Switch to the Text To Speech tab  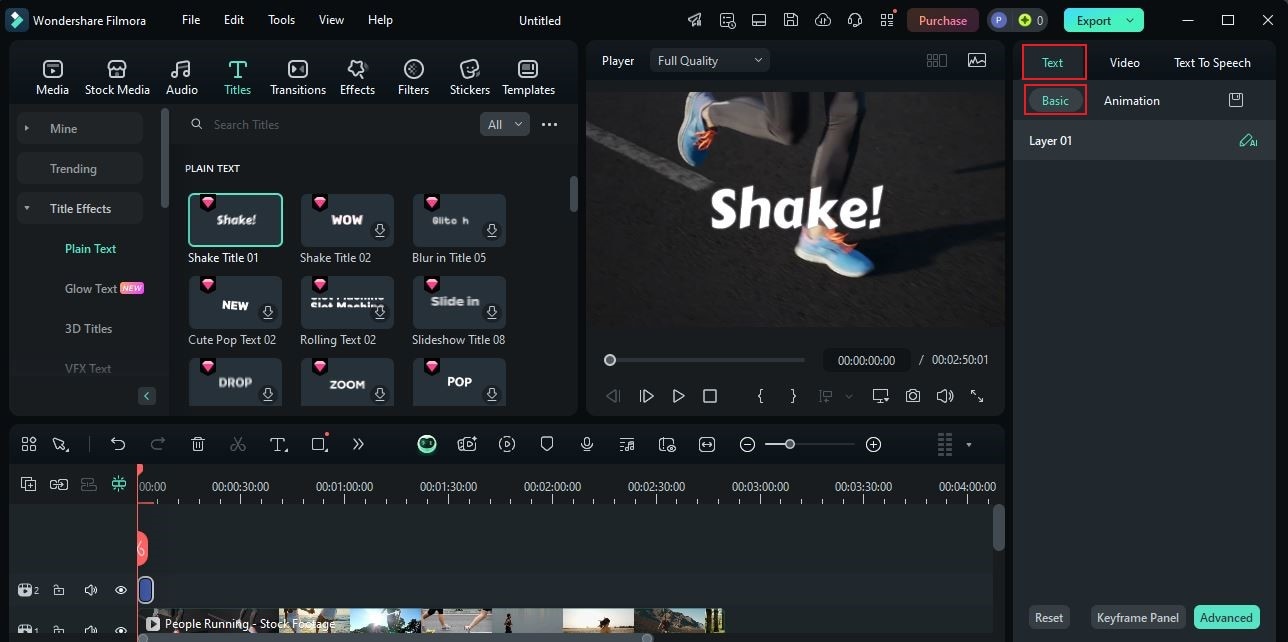[1212, 62]
